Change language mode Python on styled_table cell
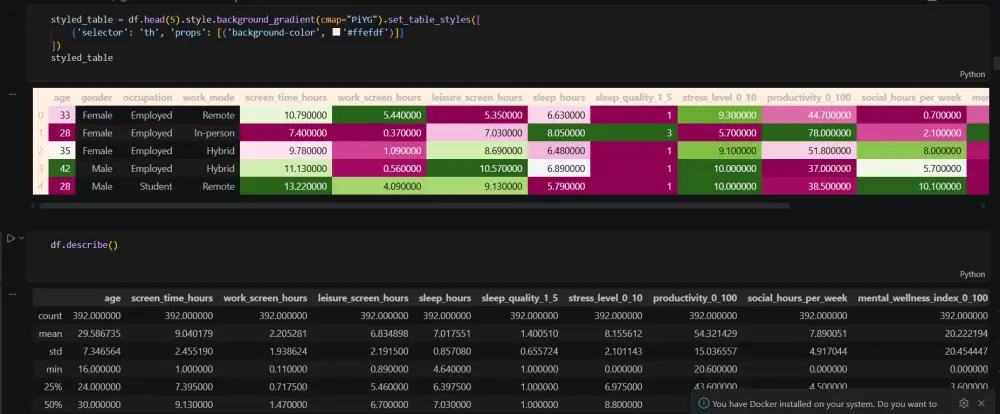Viewport: 1000px width, 414px height. click(x=973, y=75)
